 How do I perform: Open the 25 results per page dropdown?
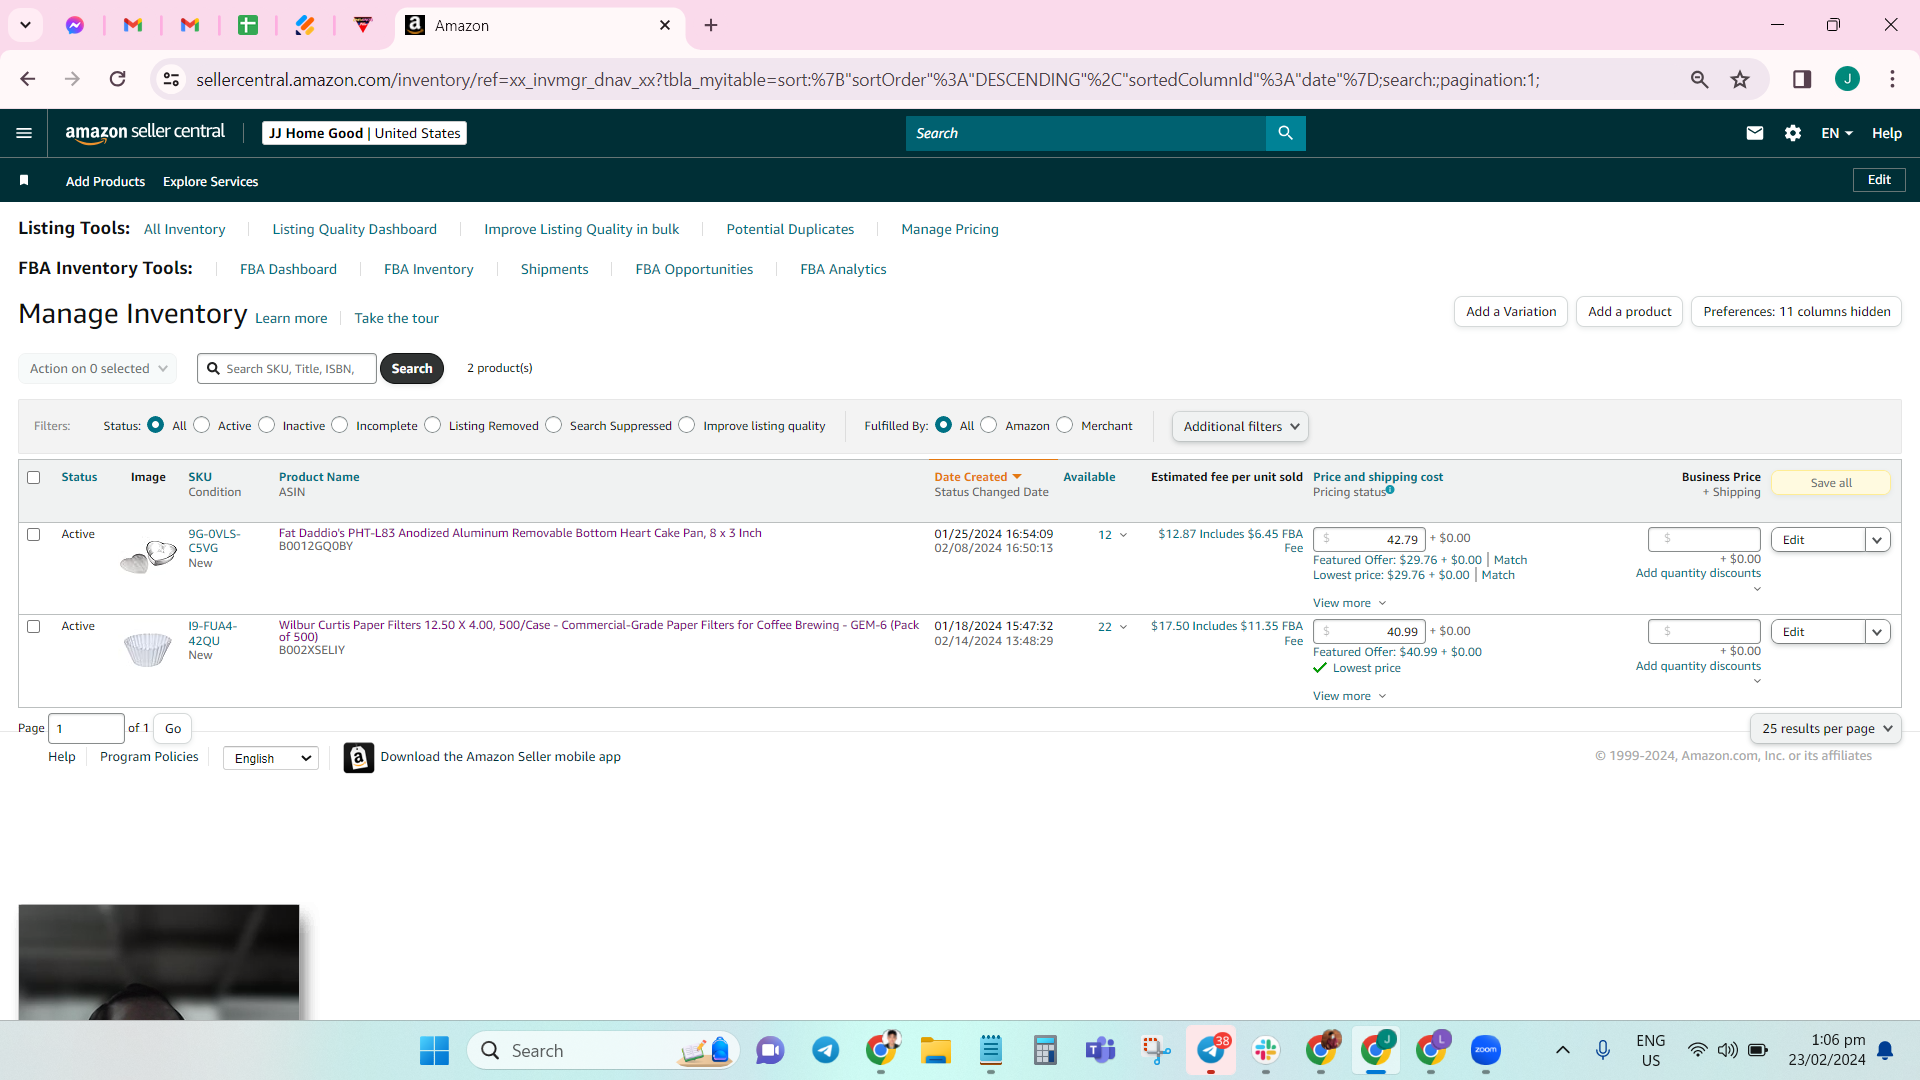1825,728
